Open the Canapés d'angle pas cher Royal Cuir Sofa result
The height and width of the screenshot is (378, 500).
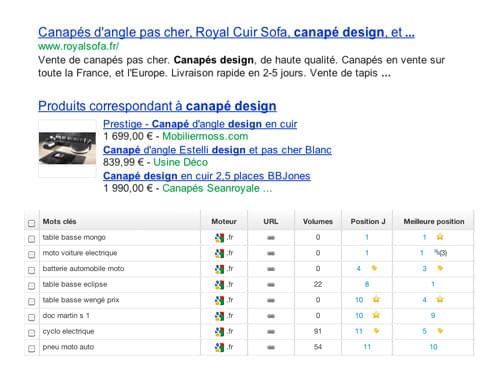[226, 32]
